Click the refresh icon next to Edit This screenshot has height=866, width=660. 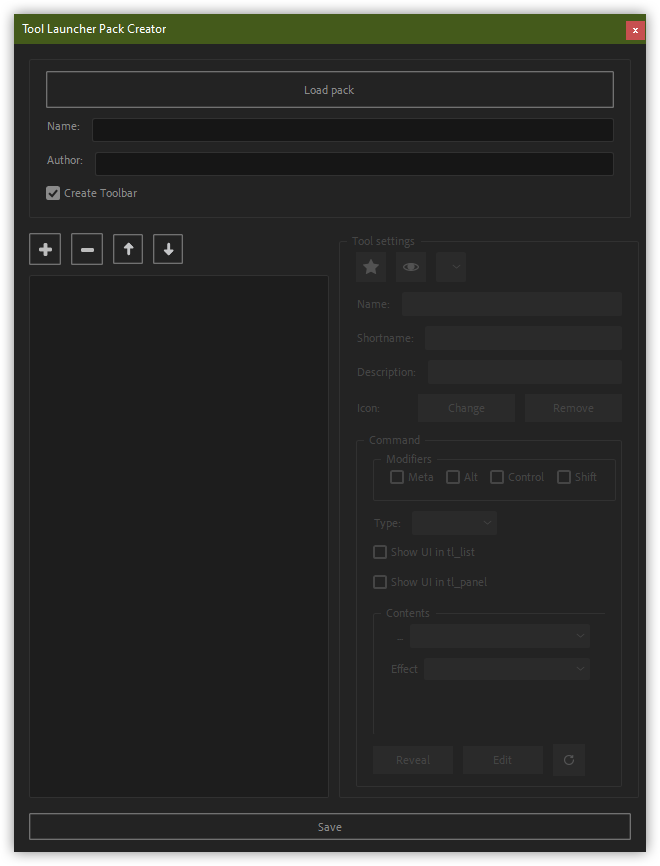point(569,760)
